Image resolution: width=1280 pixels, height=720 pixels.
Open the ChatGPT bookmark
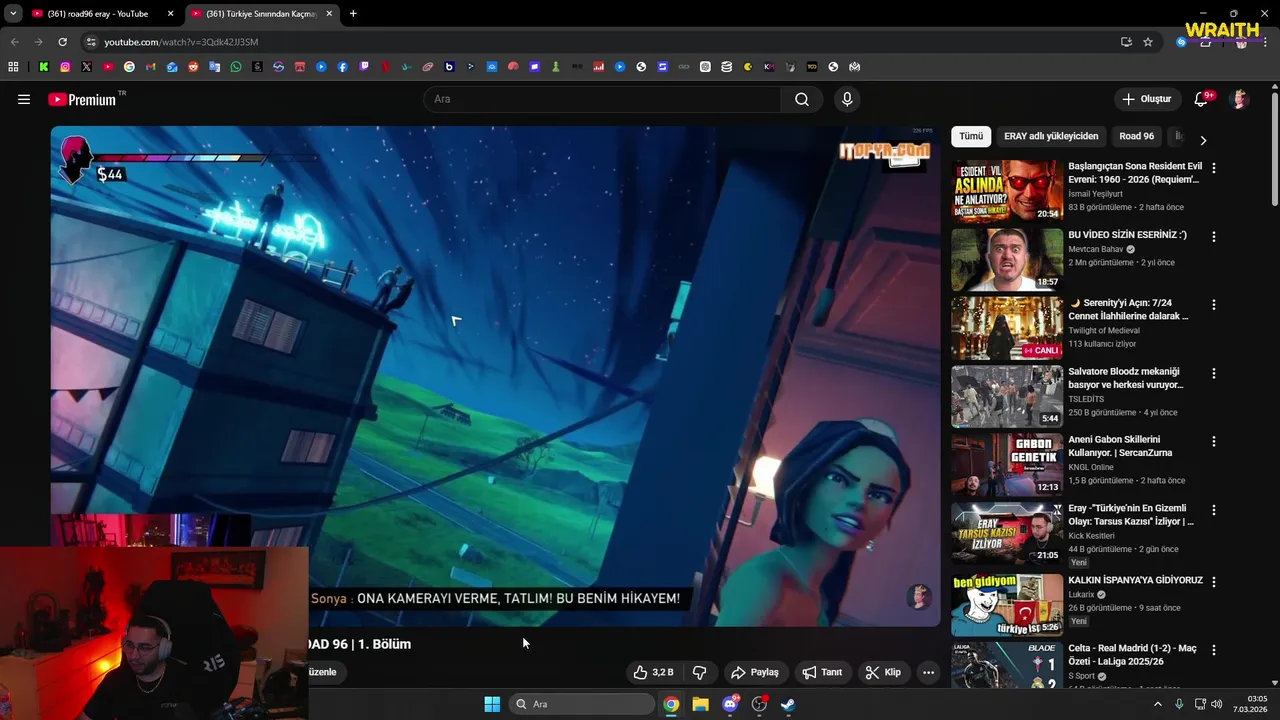(x=705, y=67)
